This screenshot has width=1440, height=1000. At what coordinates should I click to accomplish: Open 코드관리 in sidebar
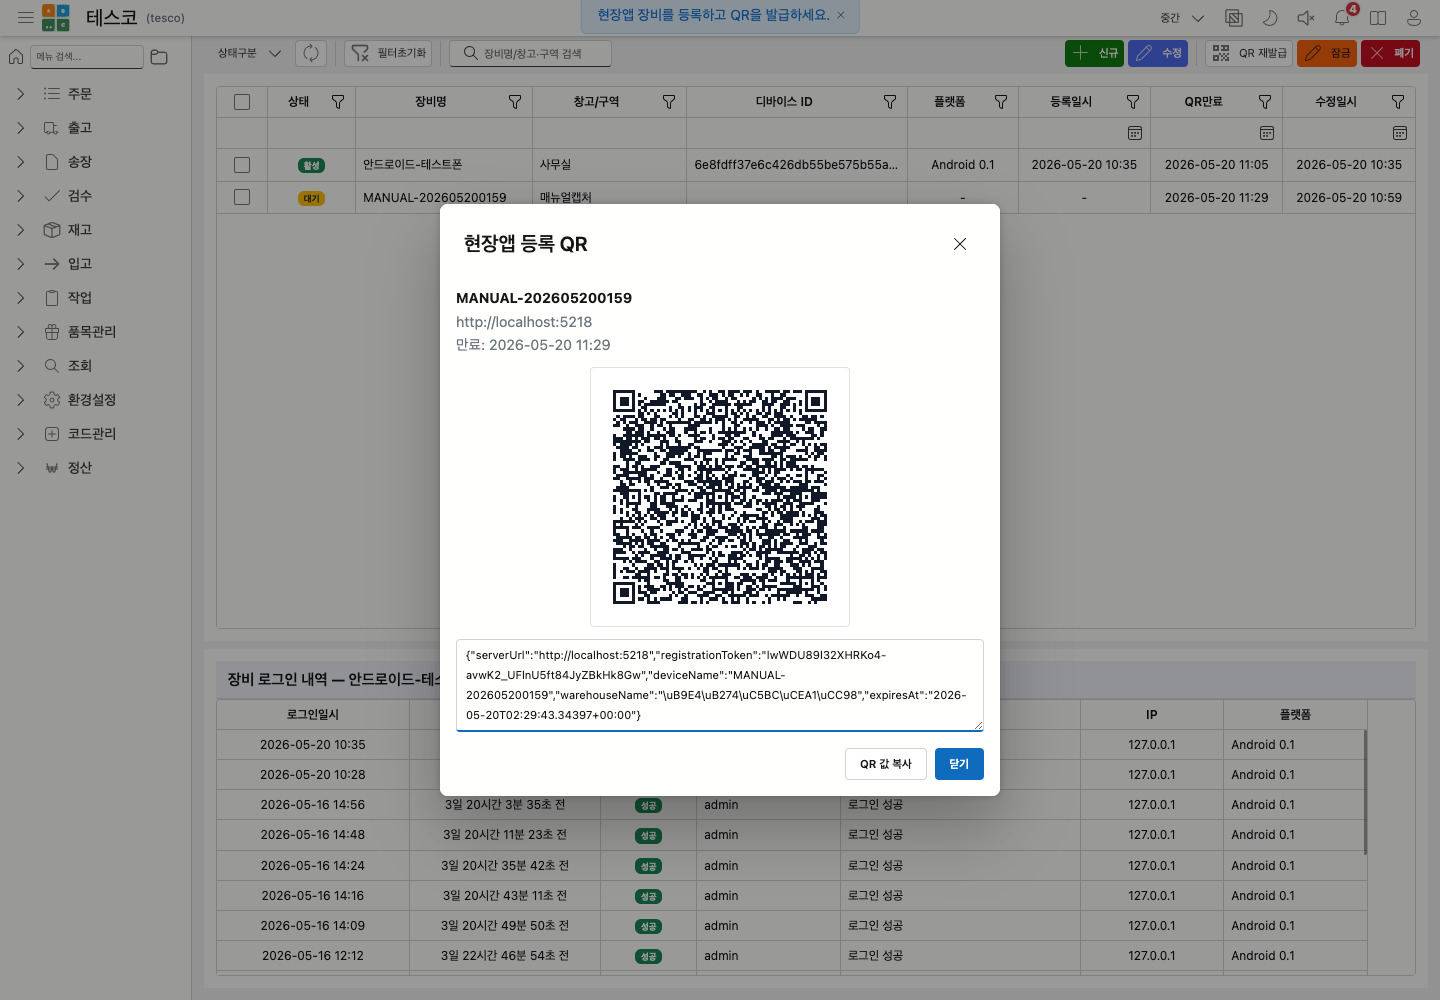pyautogui.click(x=92, y=434)
